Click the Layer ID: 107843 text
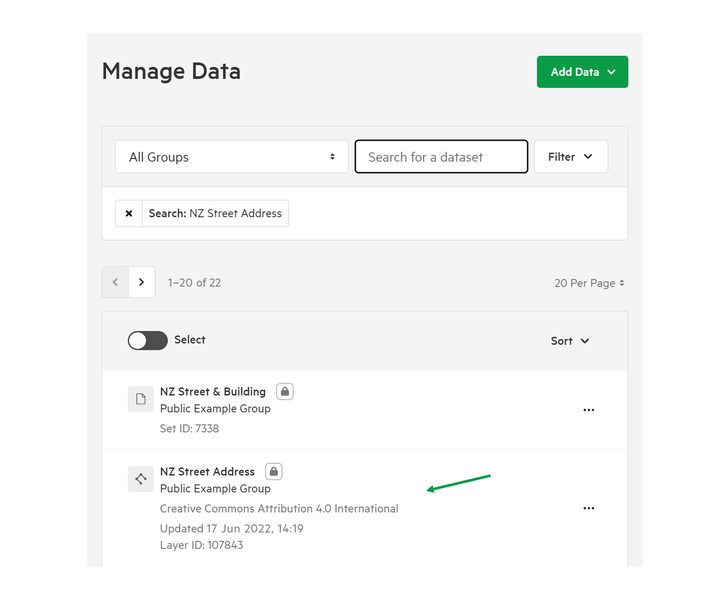This screenshot has width=720, height=599. click(202, 545)
